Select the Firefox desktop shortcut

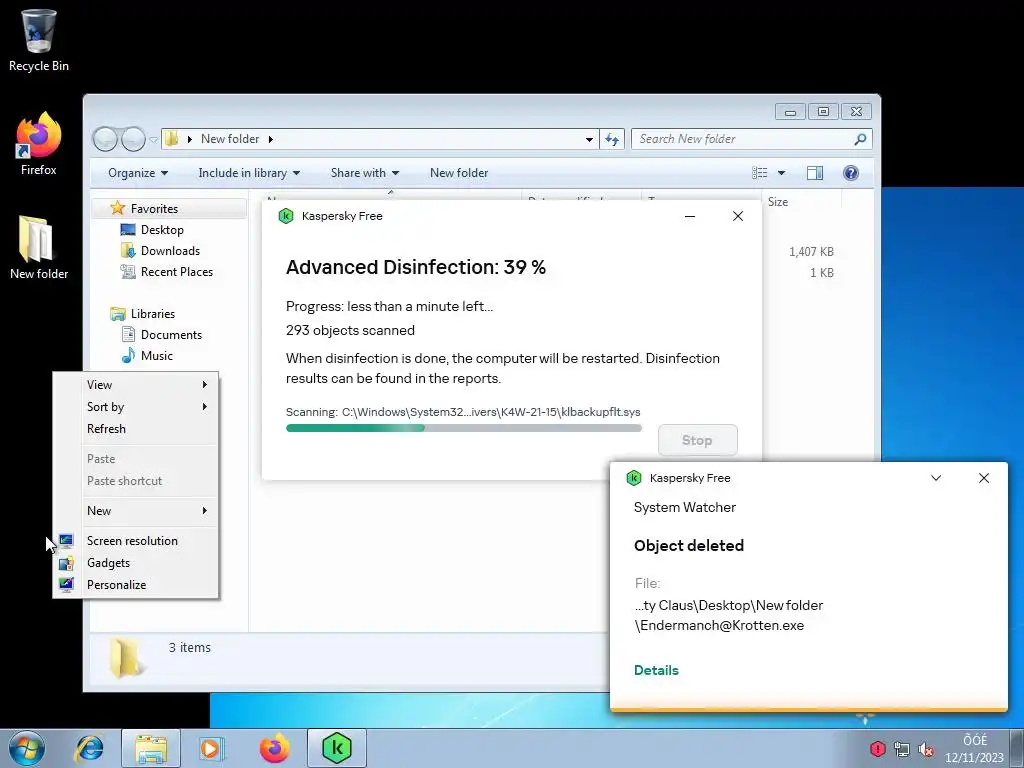pyautogui.click(x=39, y=144)
